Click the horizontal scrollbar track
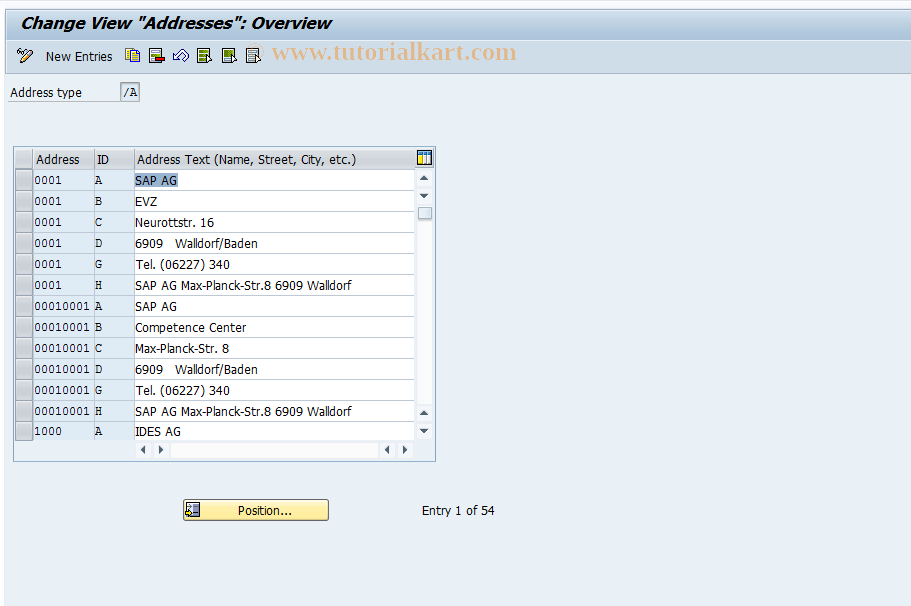The width and height of the screenshot is (911, 606). click(274, 450)
